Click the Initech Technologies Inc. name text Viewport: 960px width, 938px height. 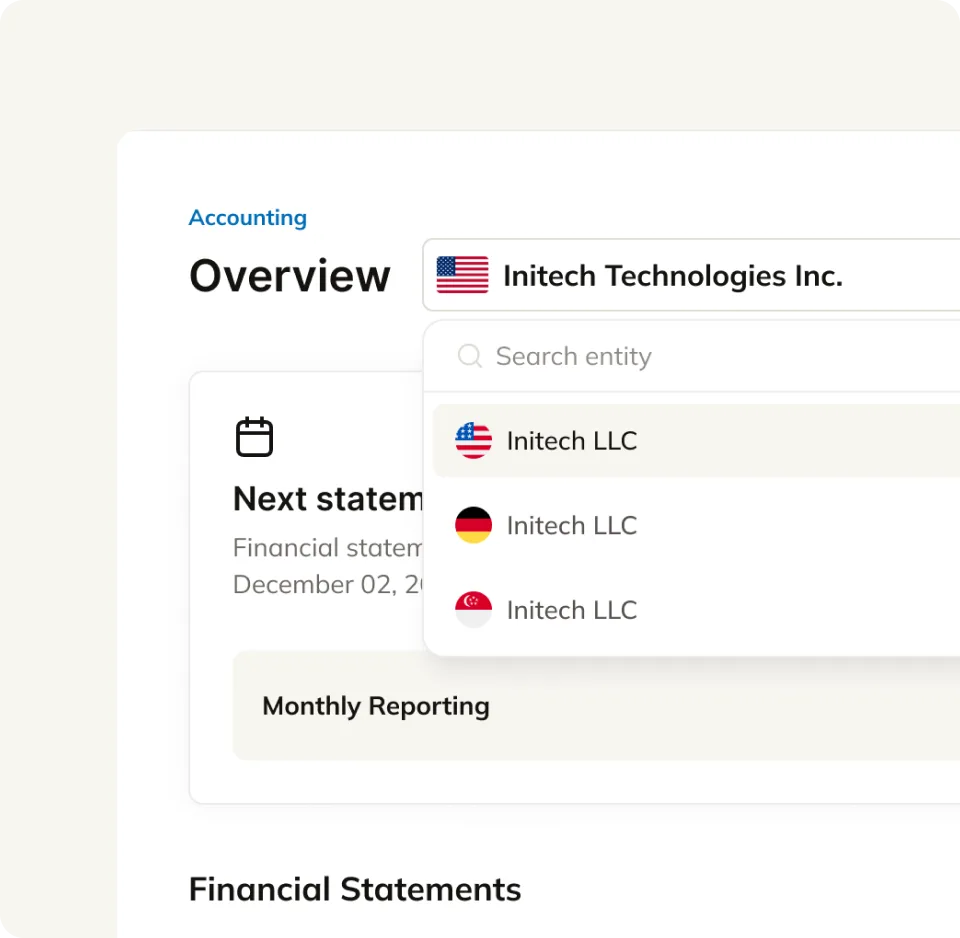click(x=672, y=276)
